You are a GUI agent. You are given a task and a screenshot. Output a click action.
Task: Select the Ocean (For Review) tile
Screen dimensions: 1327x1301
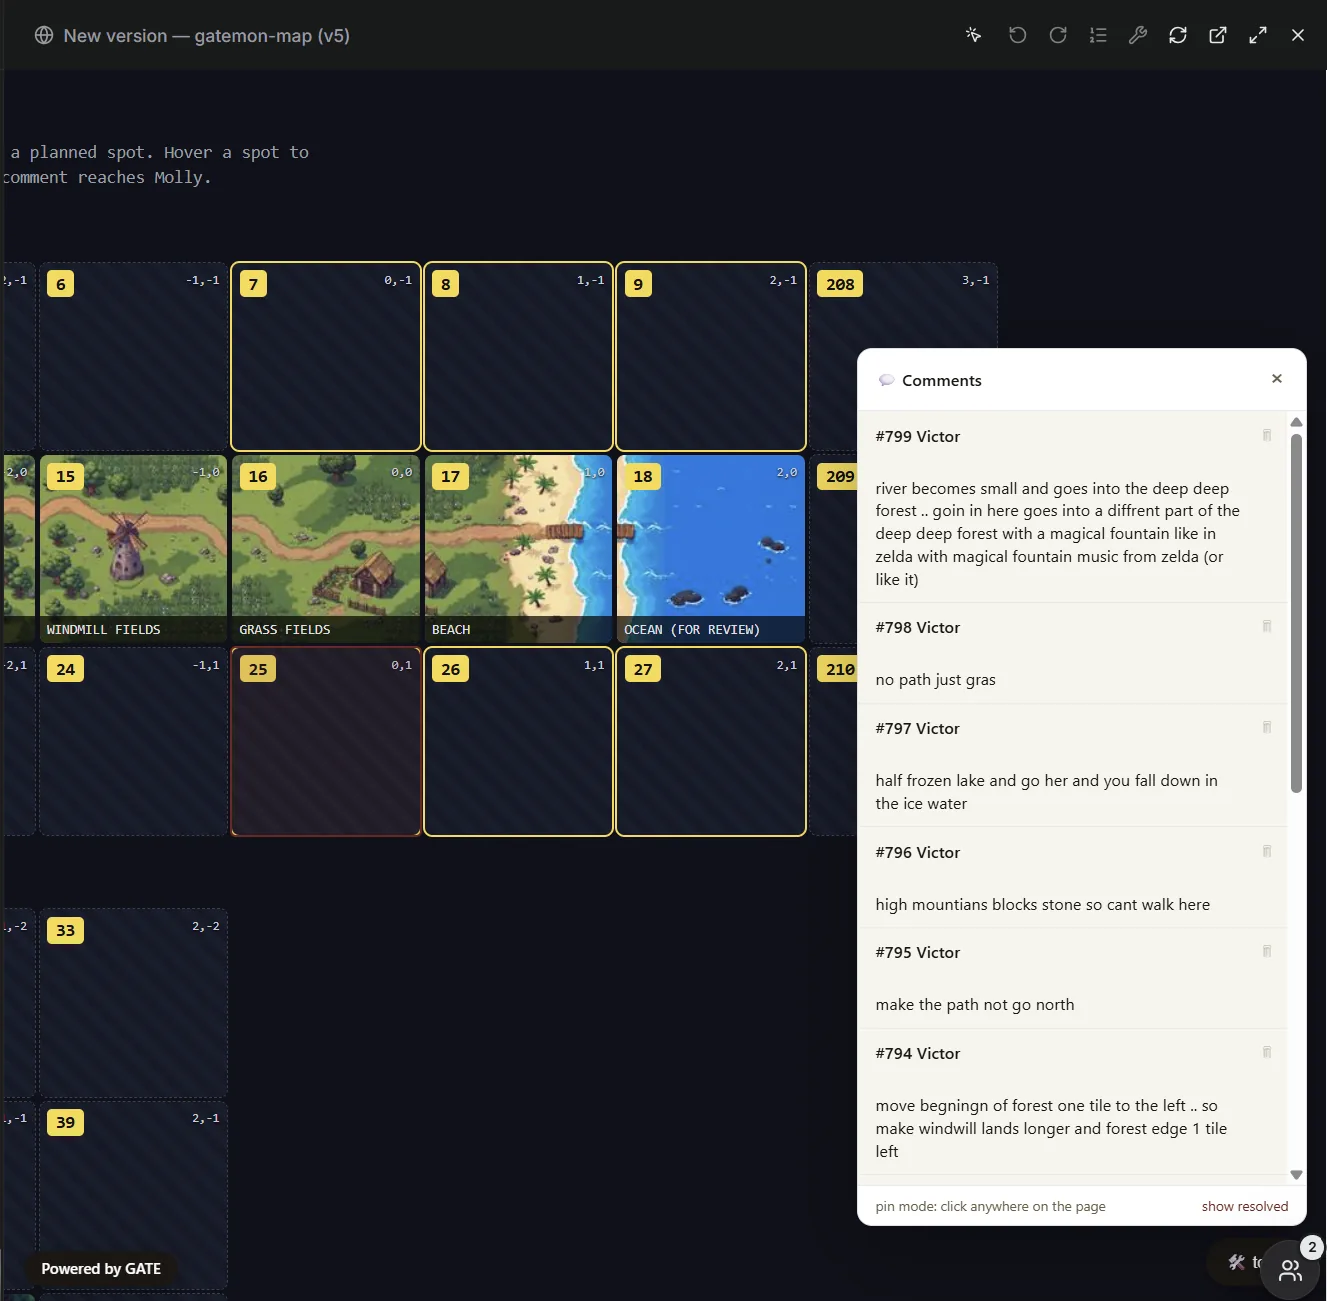711,549
